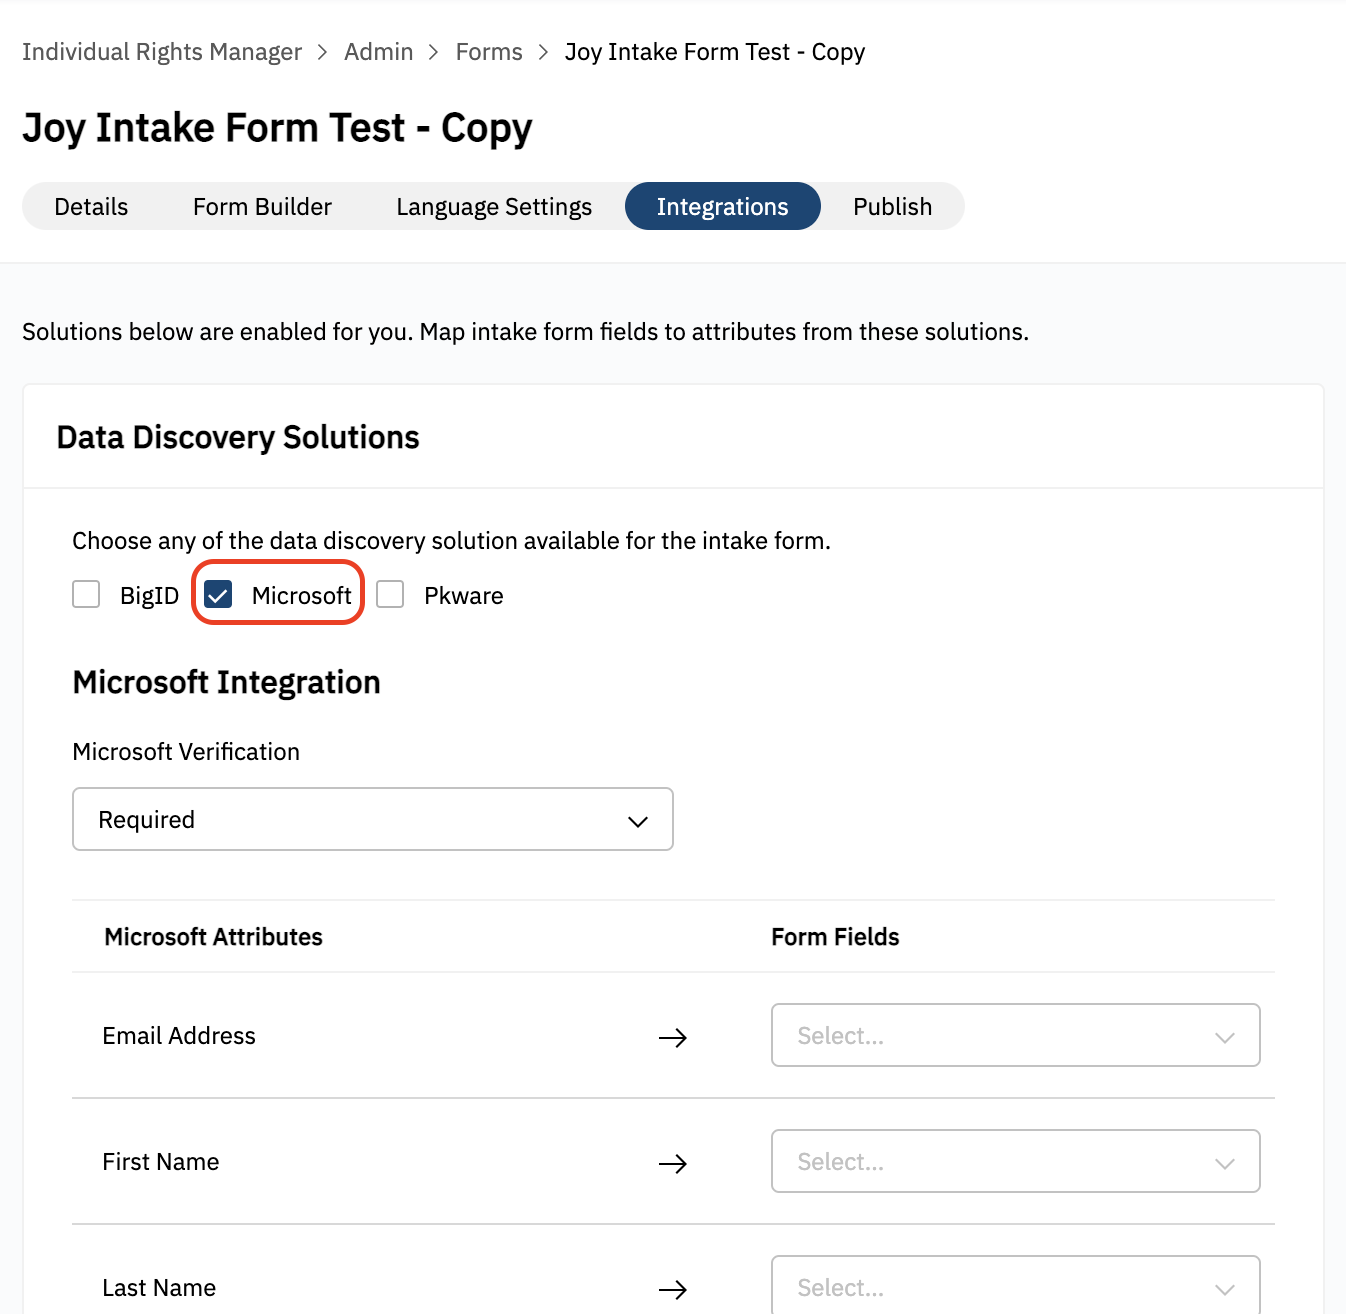
Task: Click chevron in Email Address select box
Action: pos(1225,1037)
